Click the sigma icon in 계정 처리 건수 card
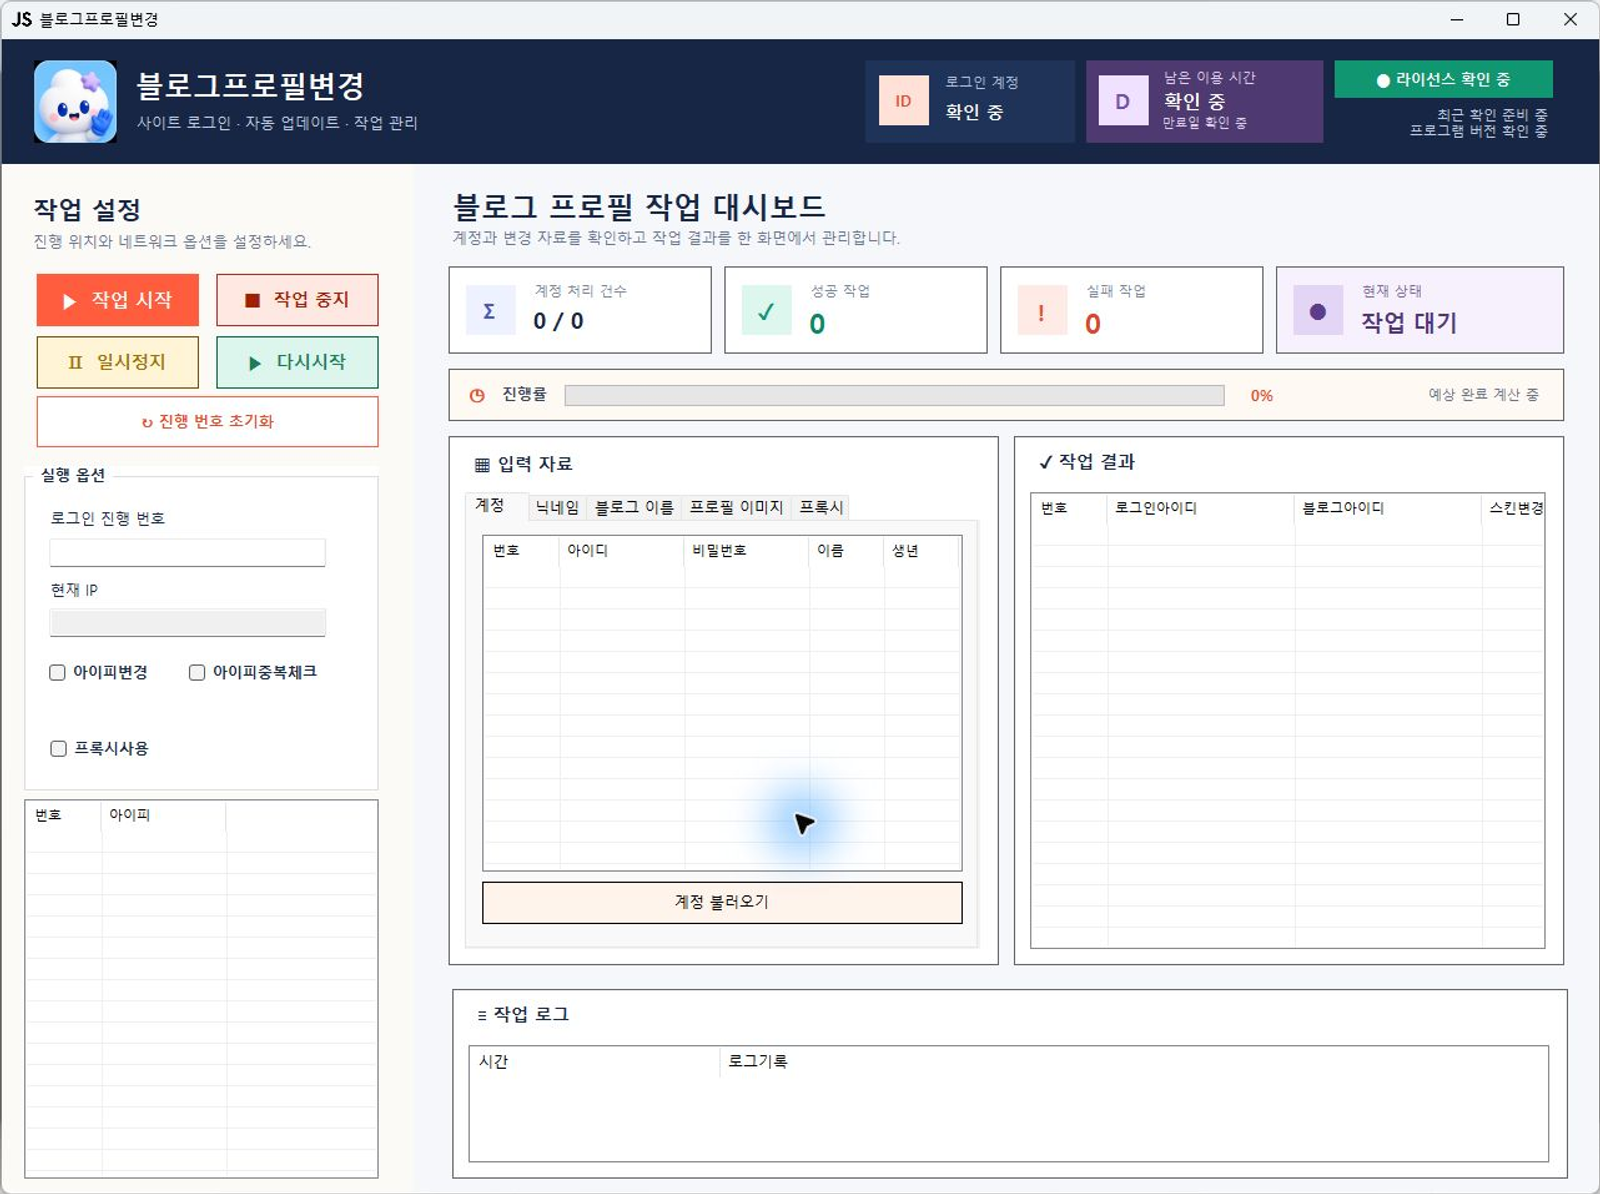 coord(490,310)
